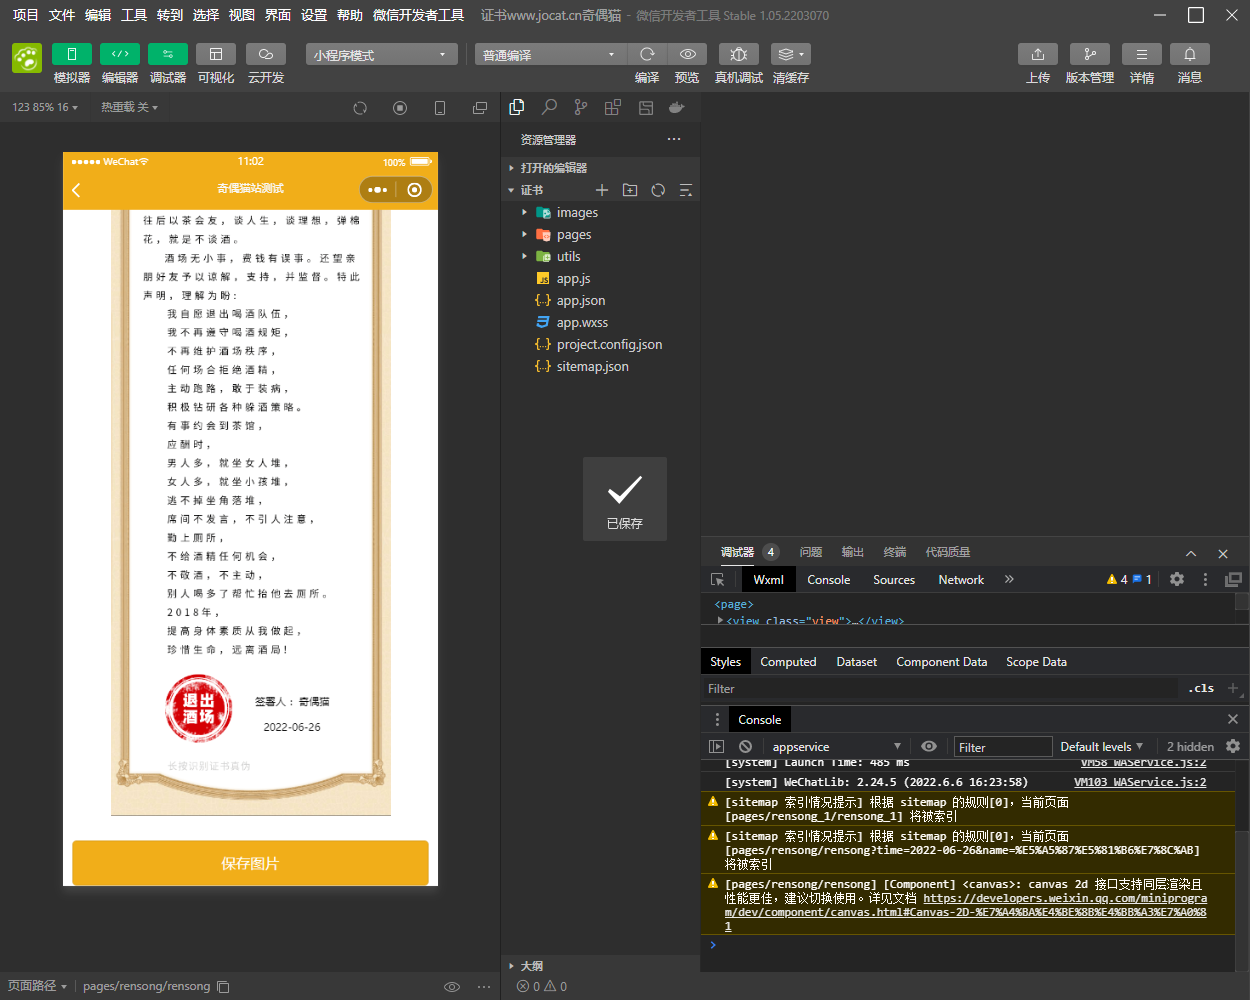Open the mini program capsule menu dots
This screenshot has height=1000, width=1250.
pyautogui.click(x=377, y=189)
